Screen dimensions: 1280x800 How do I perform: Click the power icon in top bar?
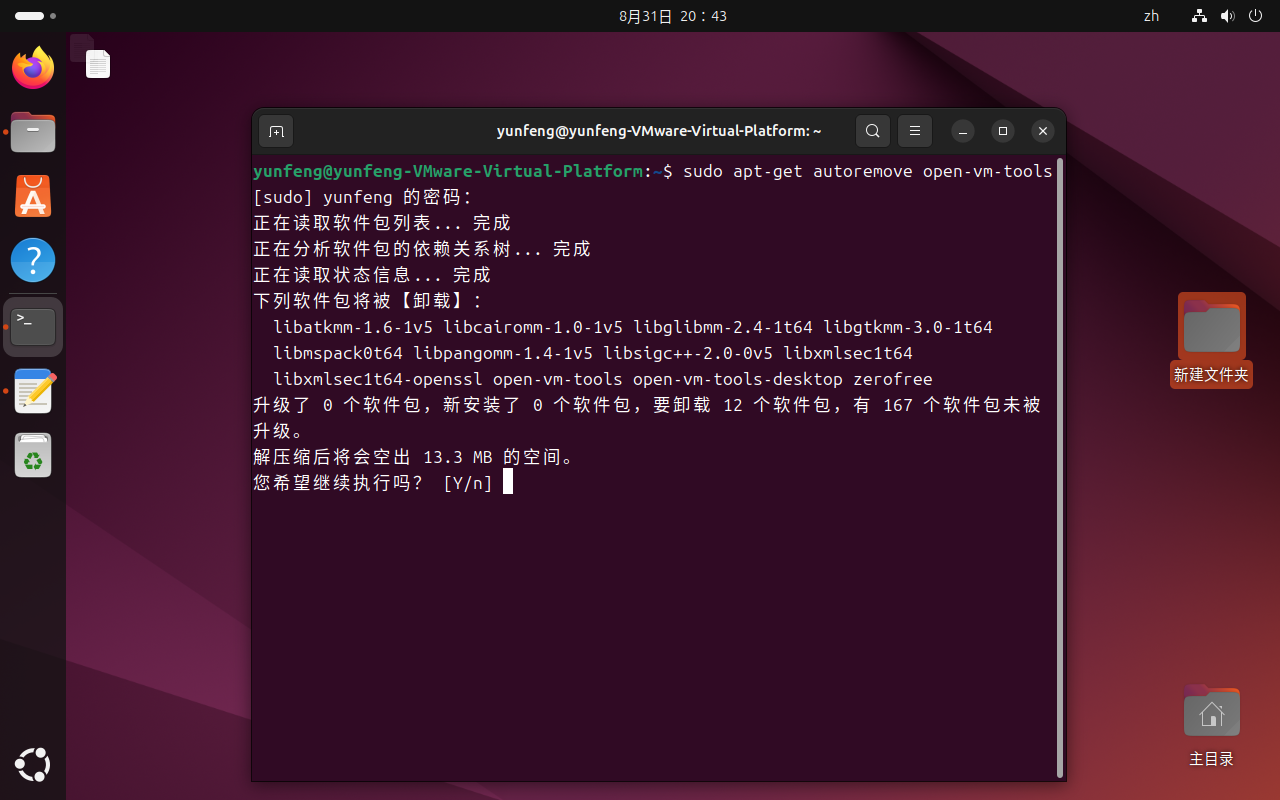point(1255,16)
